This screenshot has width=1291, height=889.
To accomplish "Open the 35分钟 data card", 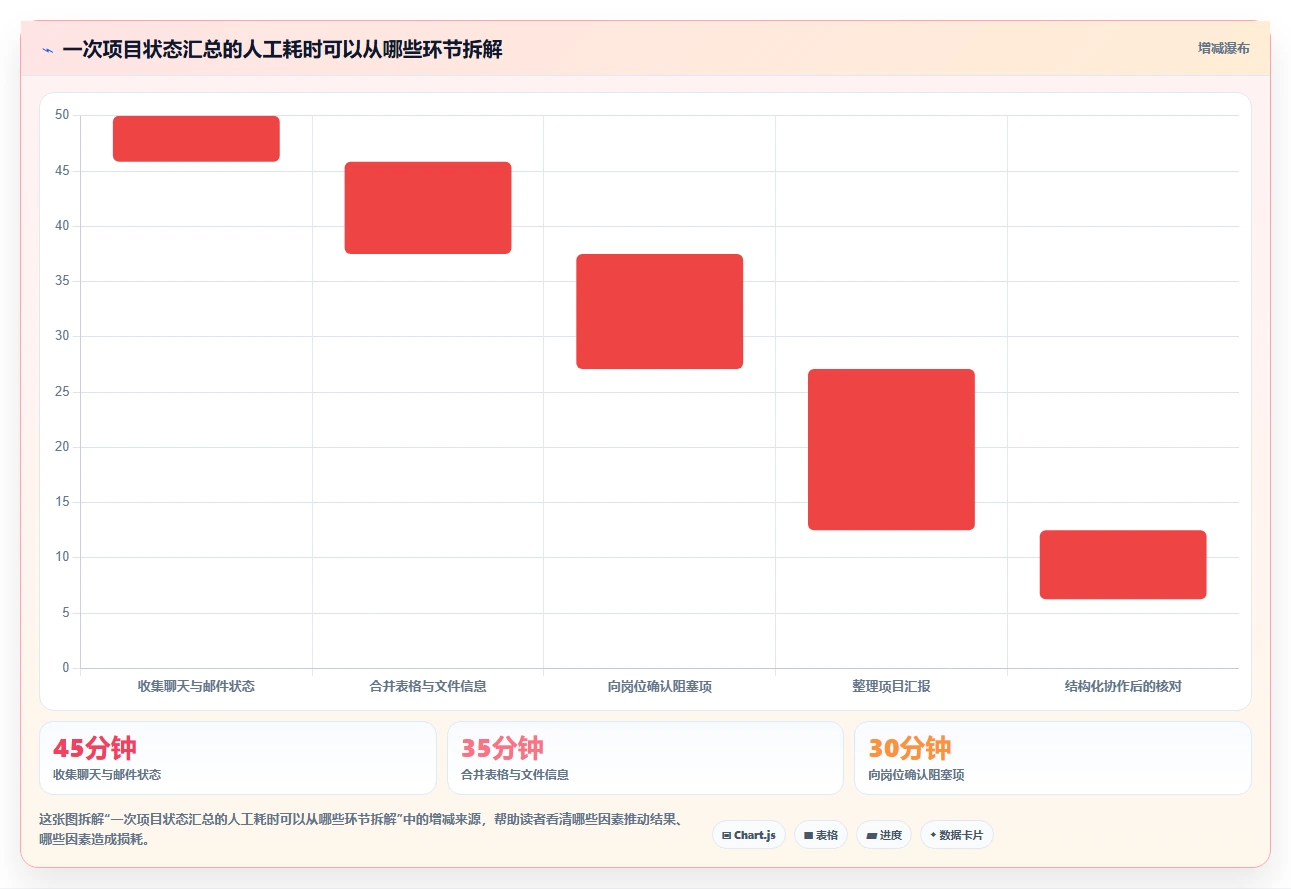I will pos(645,758).
